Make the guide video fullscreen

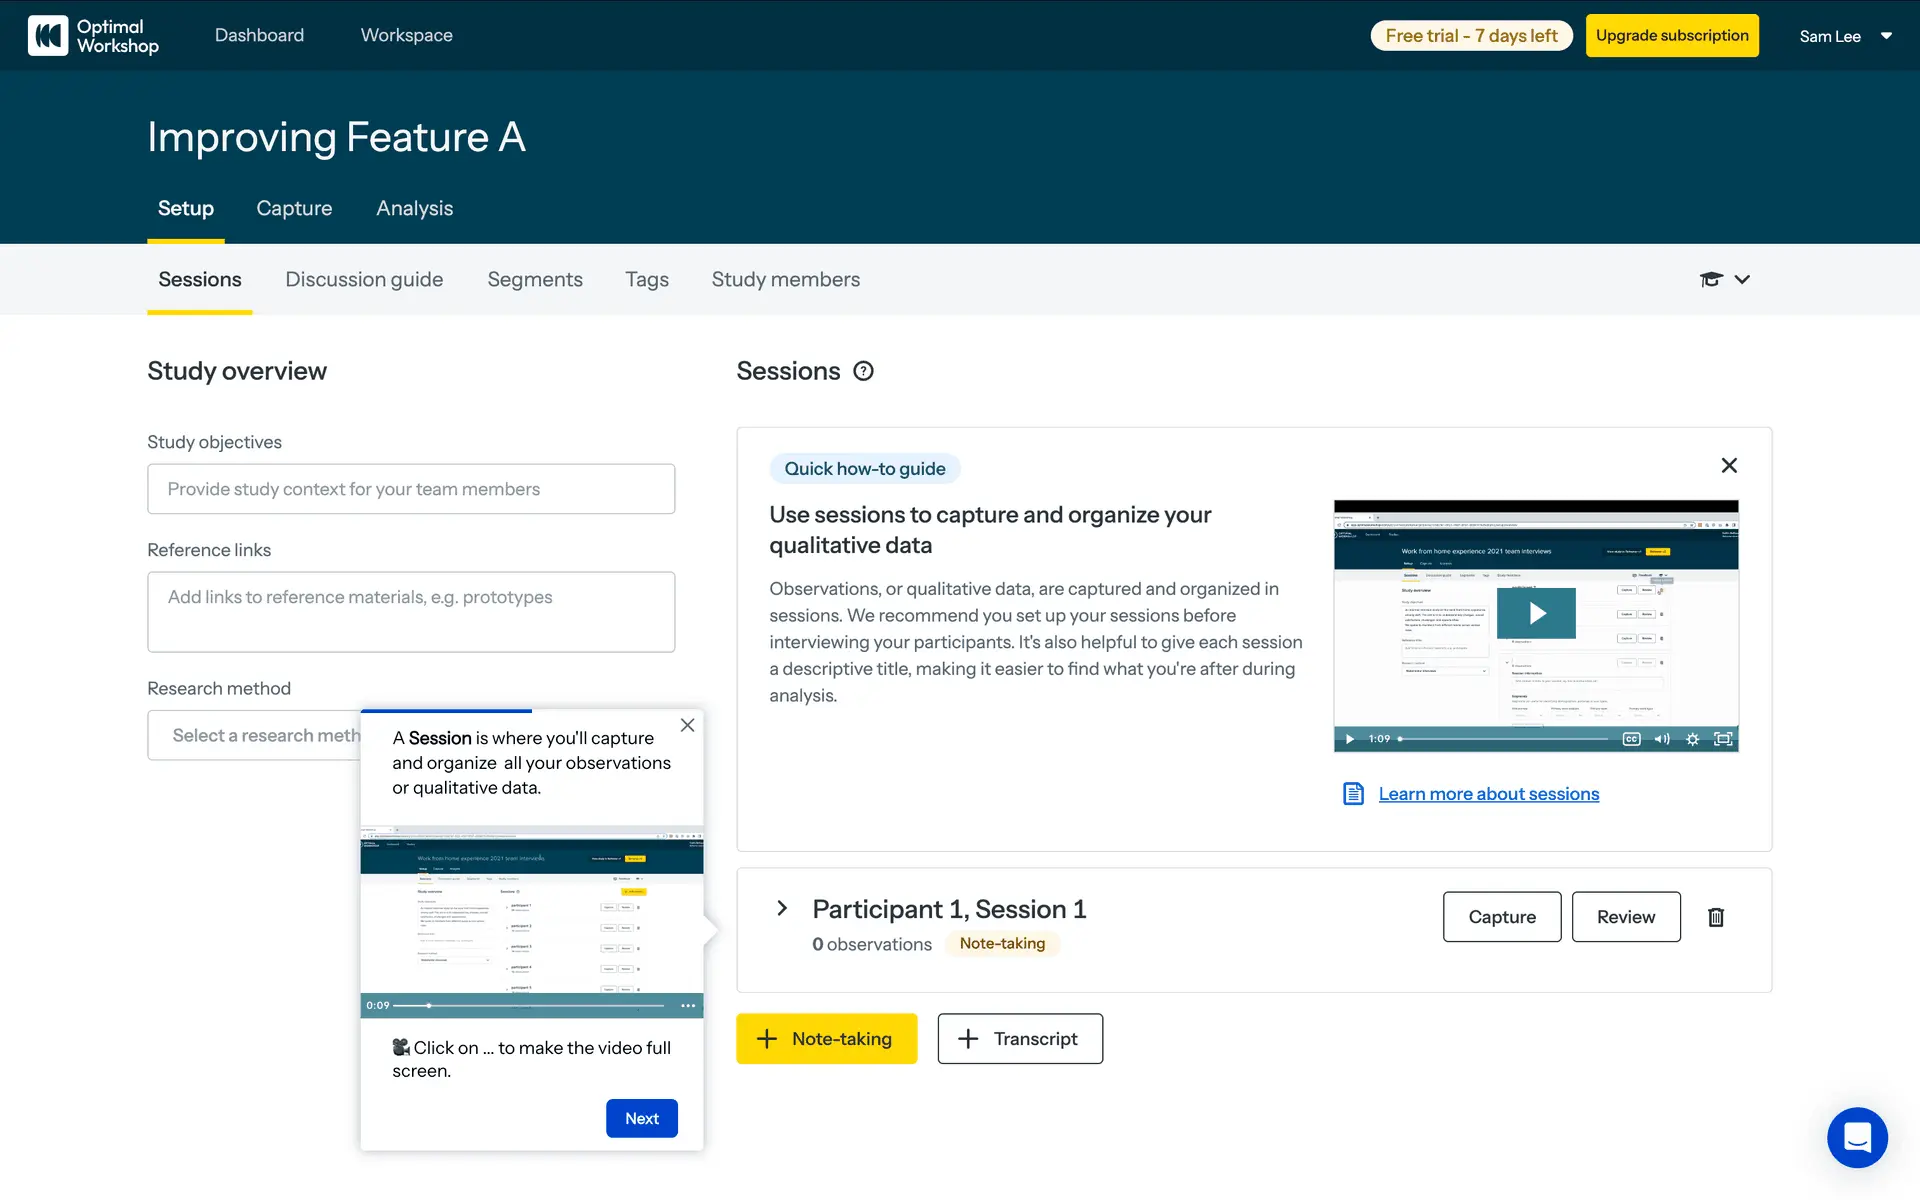1723,739
